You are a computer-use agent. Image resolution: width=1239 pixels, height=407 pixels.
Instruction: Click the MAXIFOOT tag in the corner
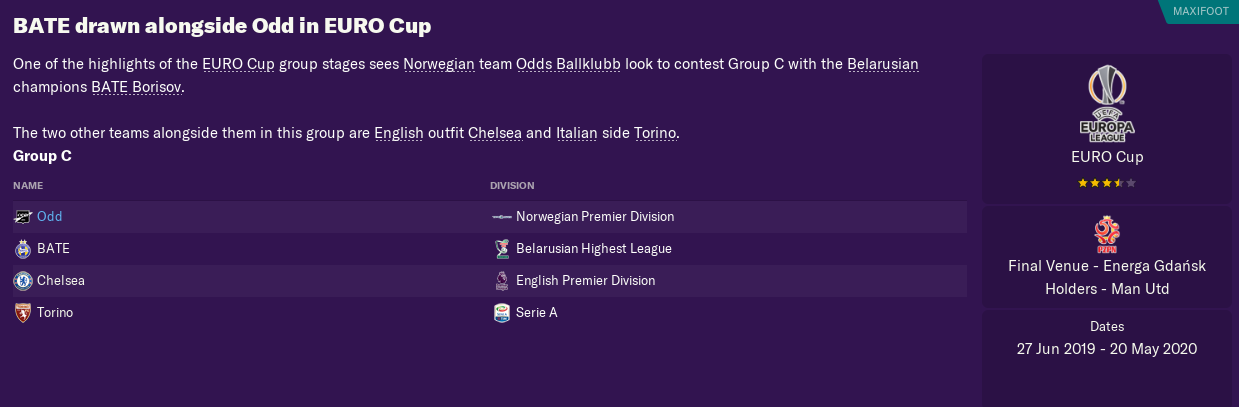[1200, 11]
